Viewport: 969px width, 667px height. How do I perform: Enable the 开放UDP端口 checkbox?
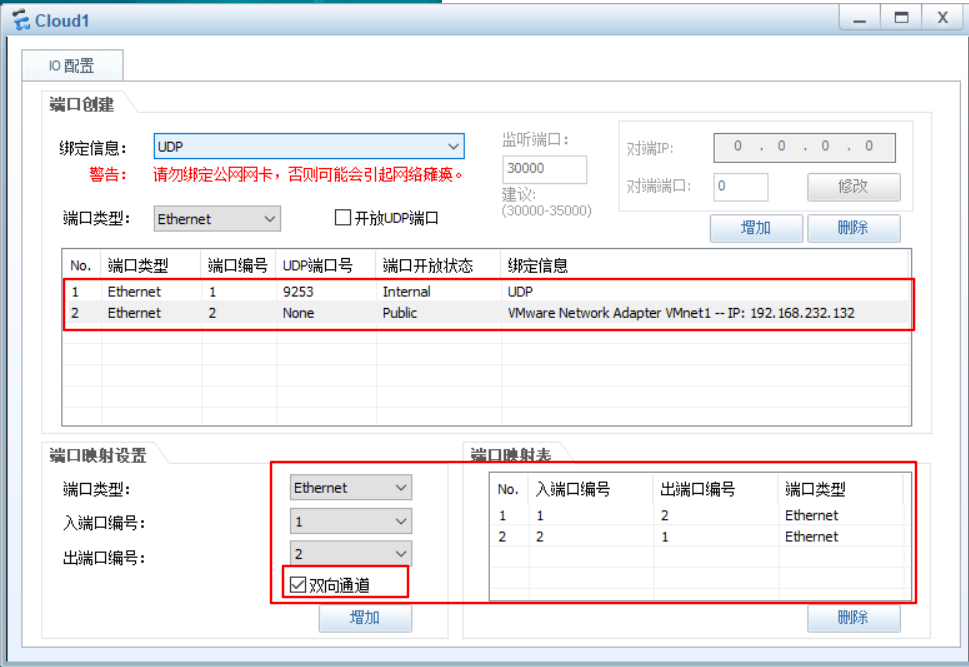coord(342,218)
